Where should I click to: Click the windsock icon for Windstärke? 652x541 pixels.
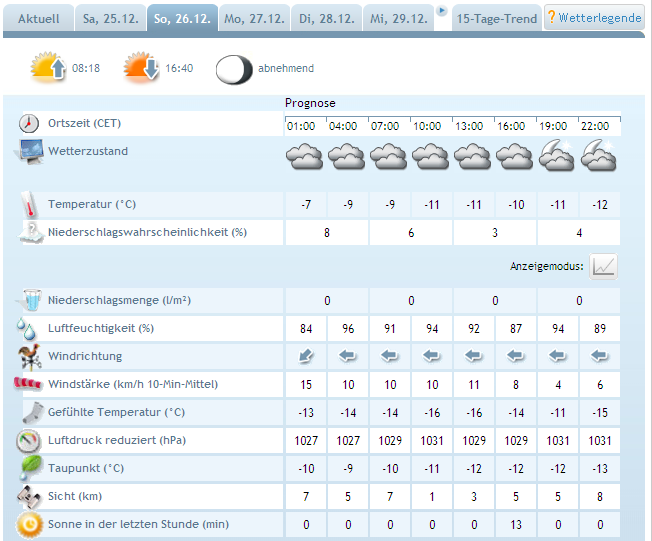click(x=28, y=383)
